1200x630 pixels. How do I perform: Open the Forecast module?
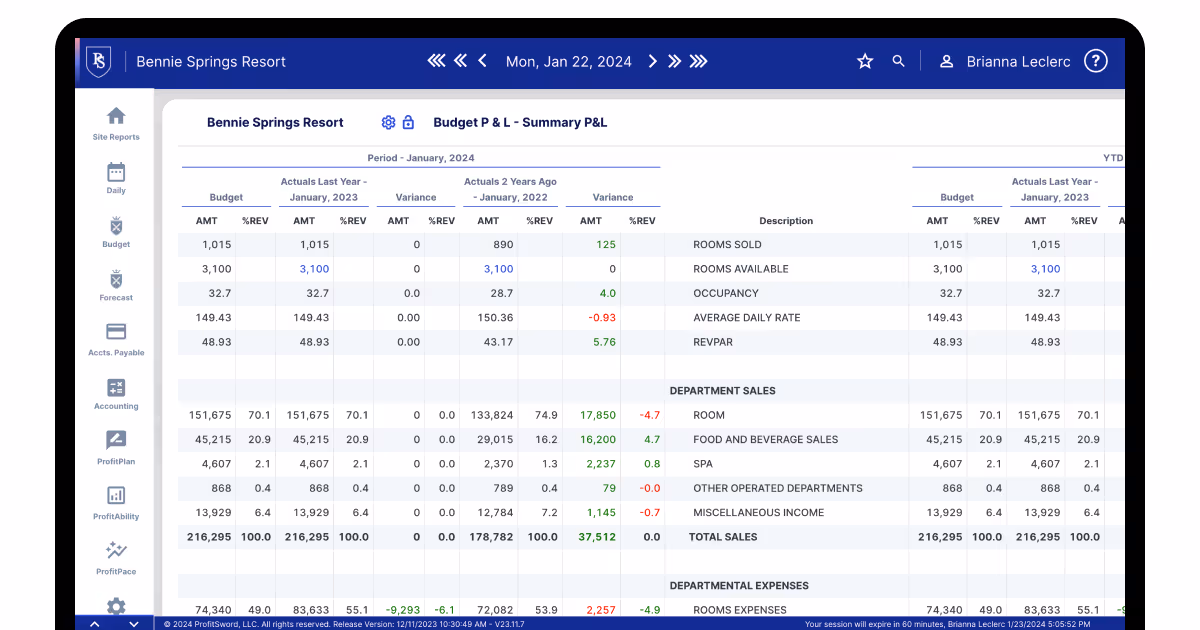pos(116,284)
